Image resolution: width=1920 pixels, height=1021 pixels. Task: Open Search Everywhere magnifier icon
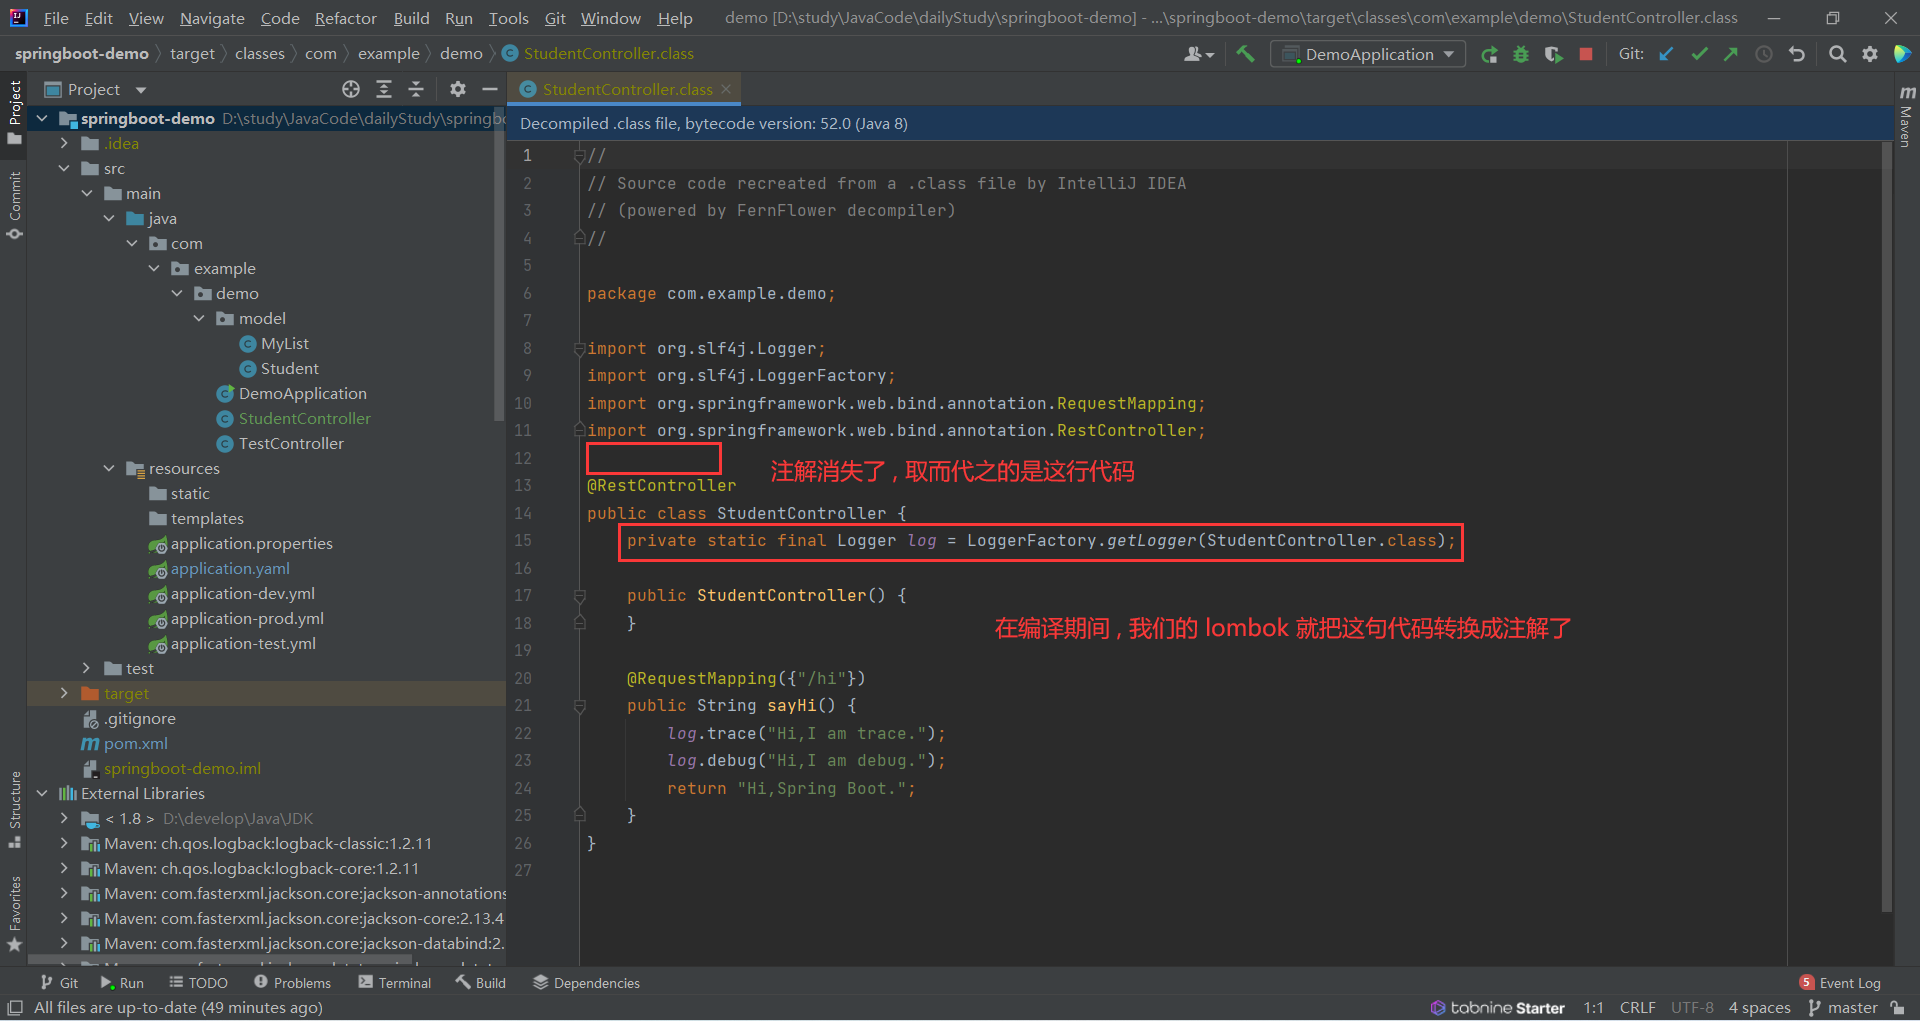(1837, 54)
